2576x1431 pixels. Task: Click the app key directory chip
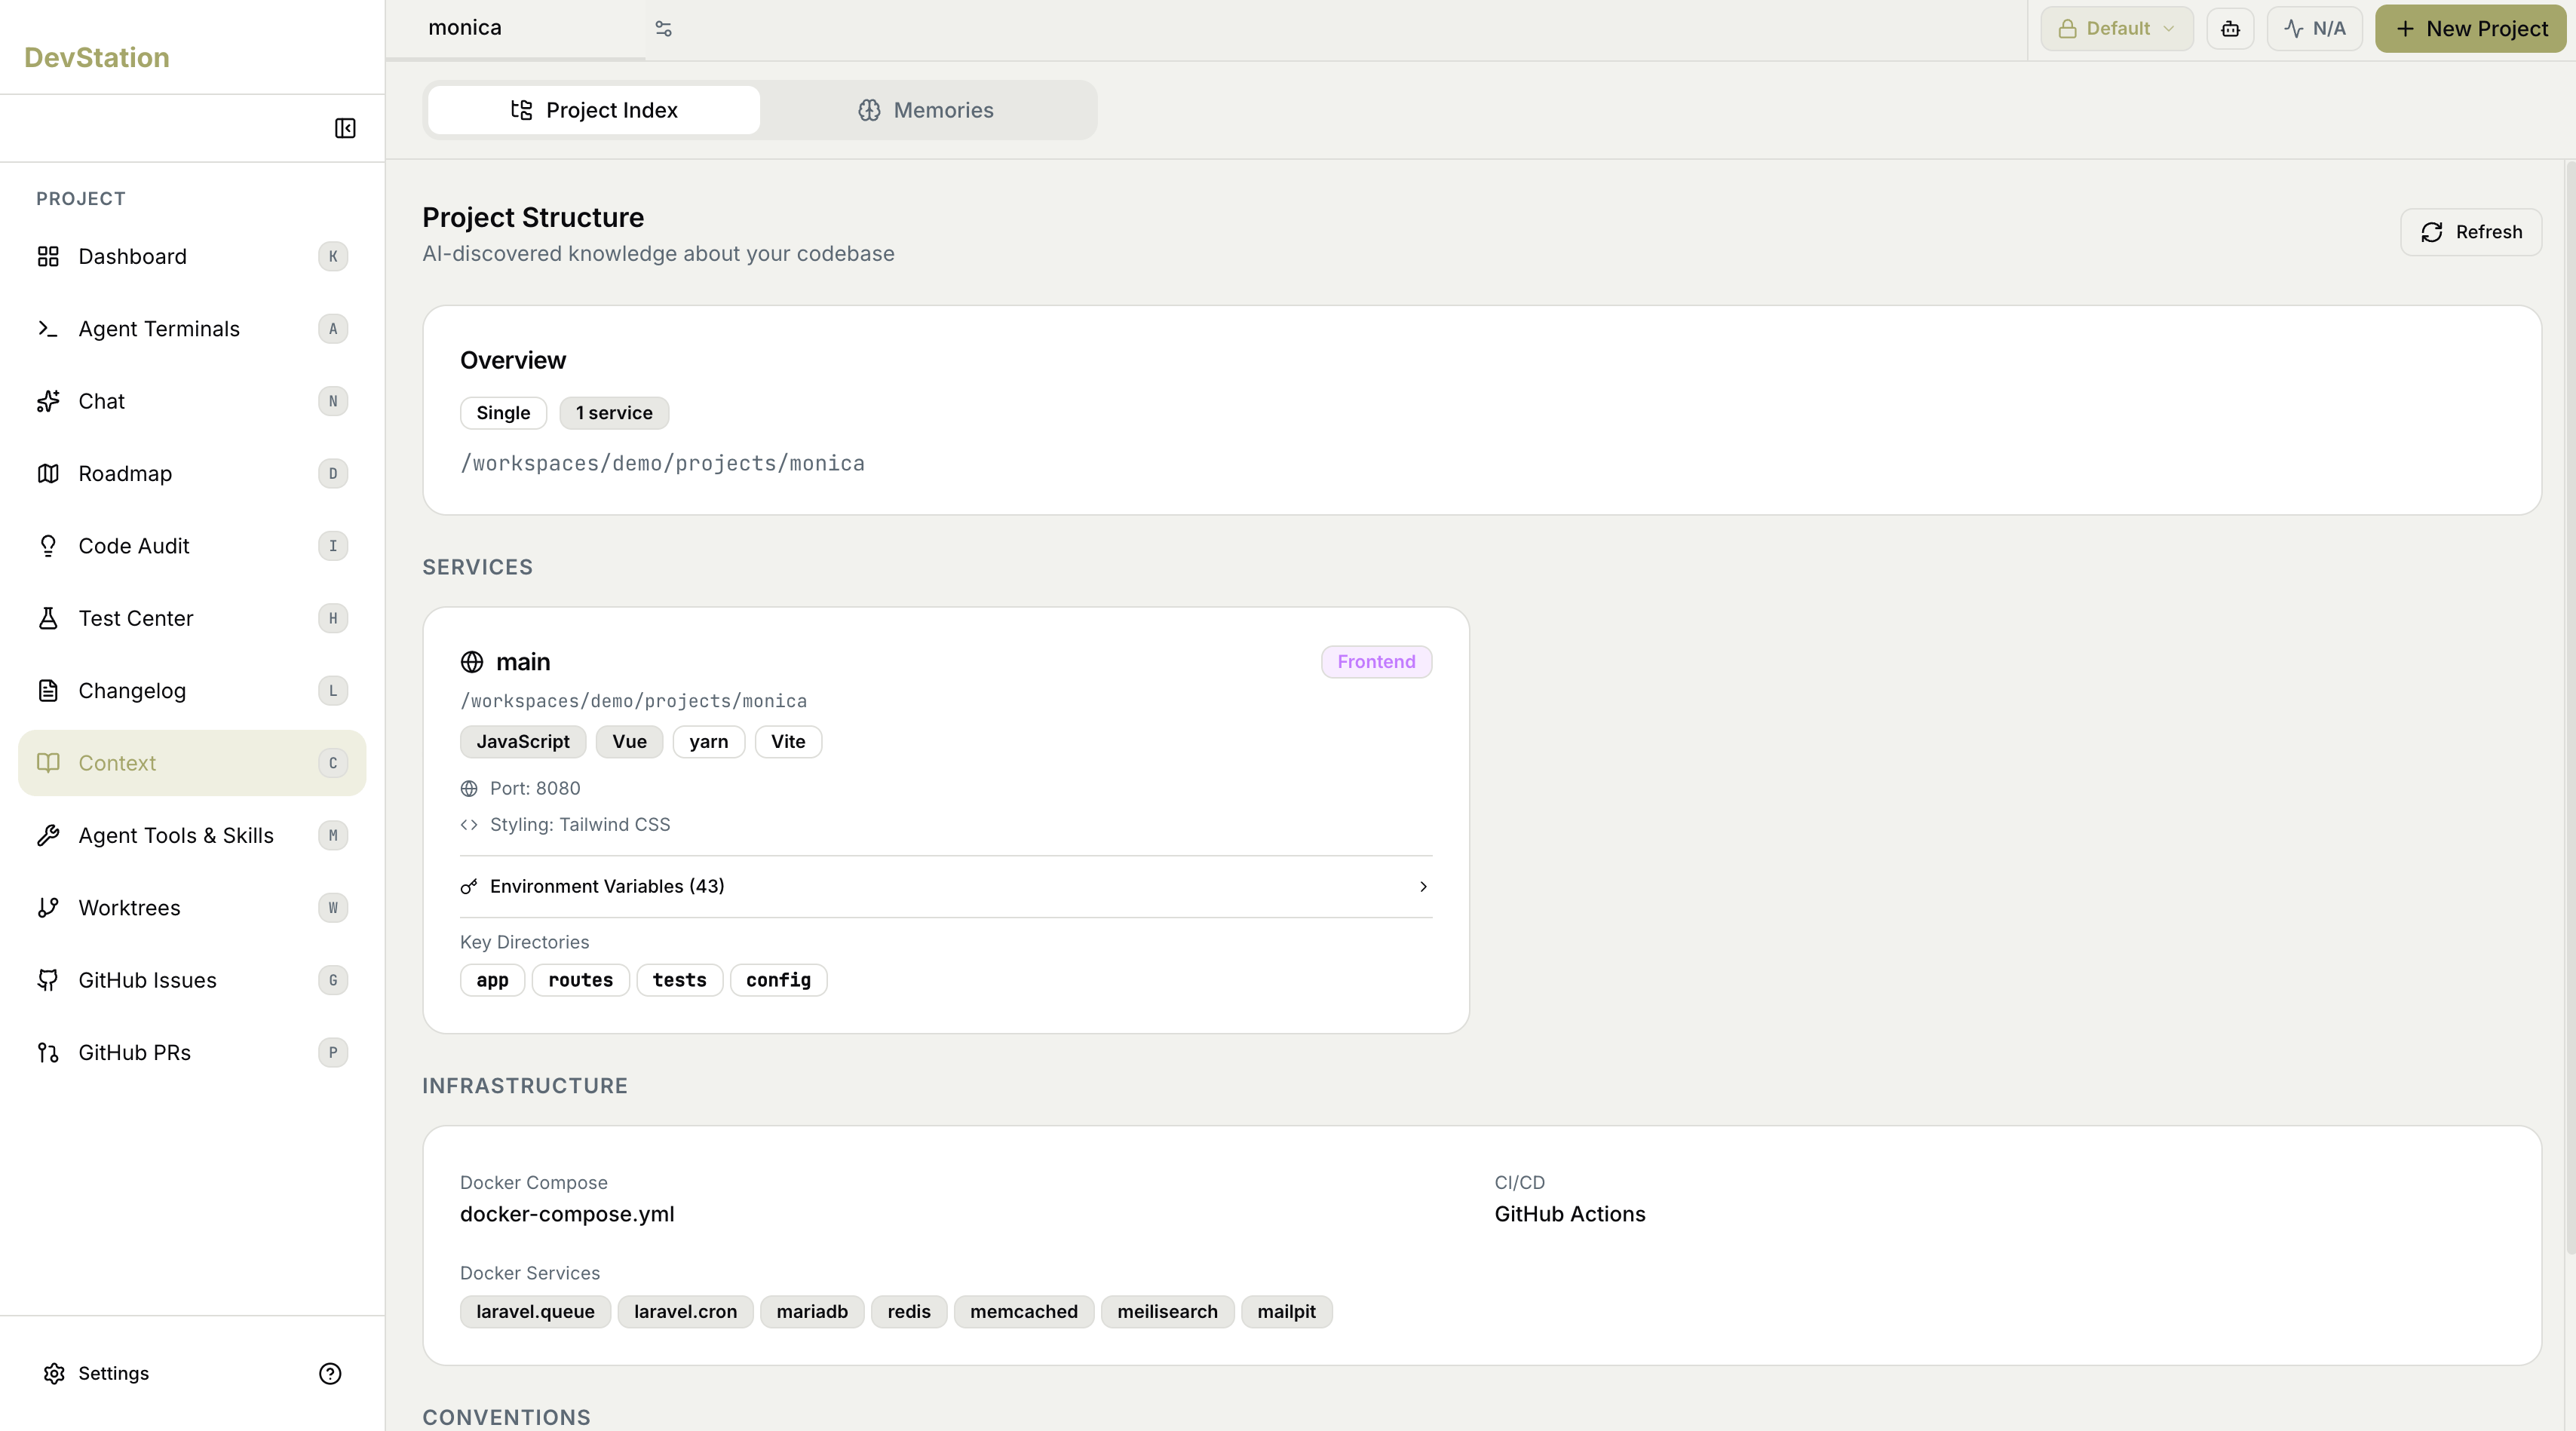[492, 980]
